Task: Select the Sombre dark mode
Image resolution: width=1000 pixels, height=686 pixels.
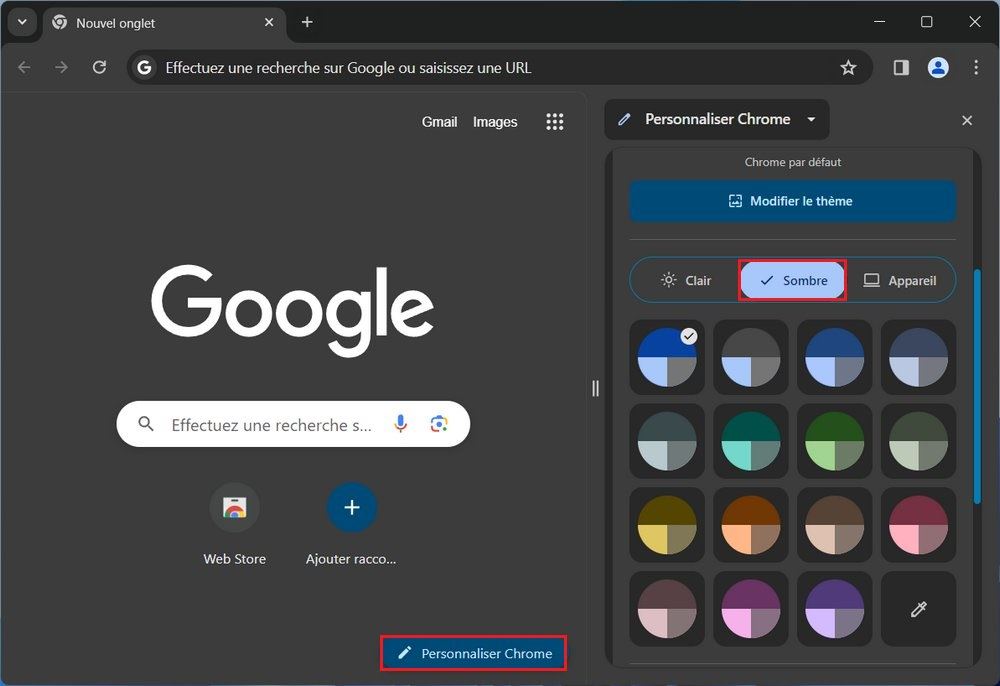Action: click(793, 280)
